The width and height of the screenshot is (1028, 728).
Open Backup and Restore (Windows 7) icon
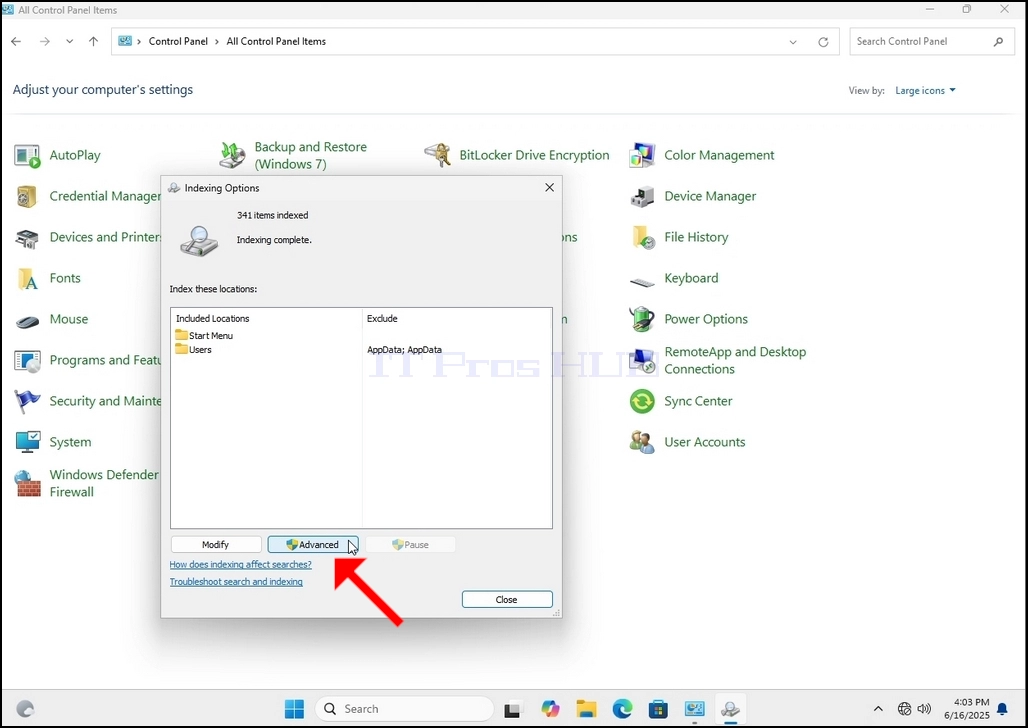pyautogui.click(x=232, y=156)
